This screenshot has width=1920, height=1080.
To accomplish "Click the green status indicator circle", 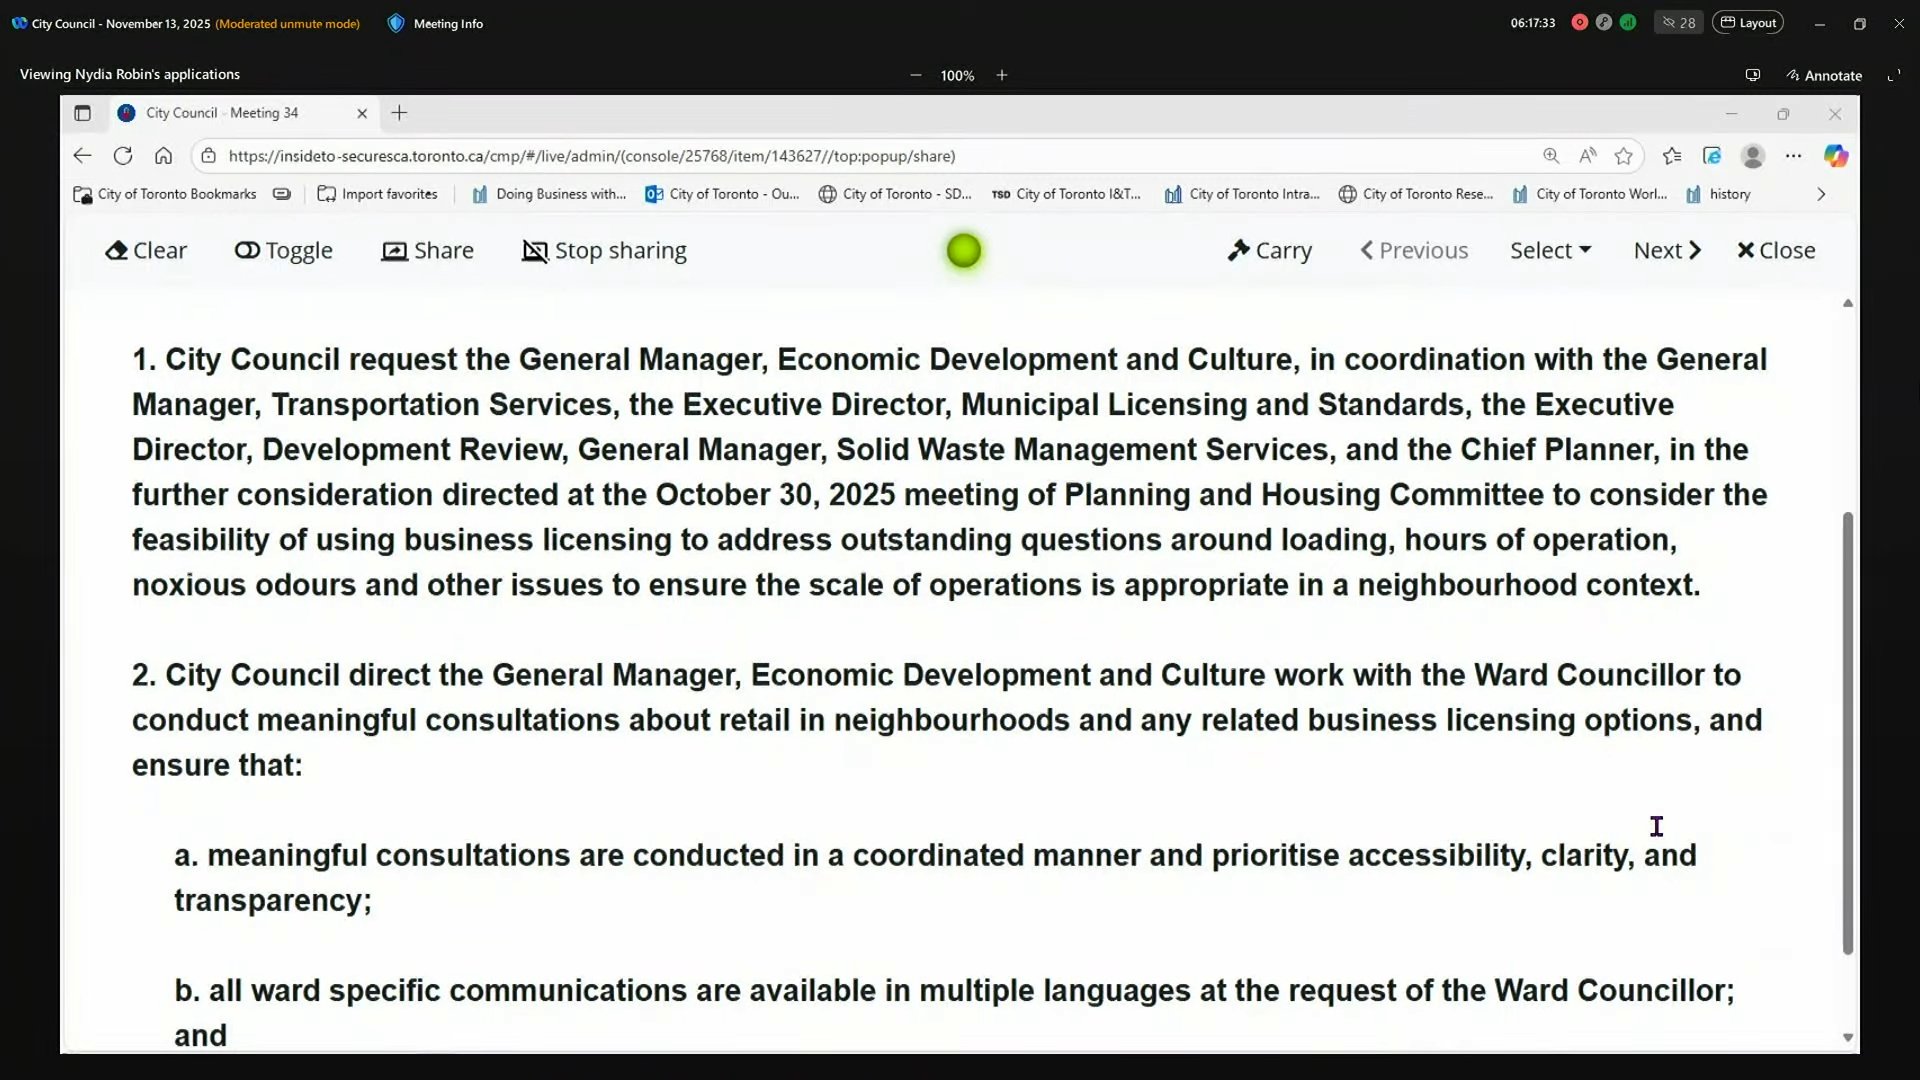I will pyautogui.click(x=964, y=251).
